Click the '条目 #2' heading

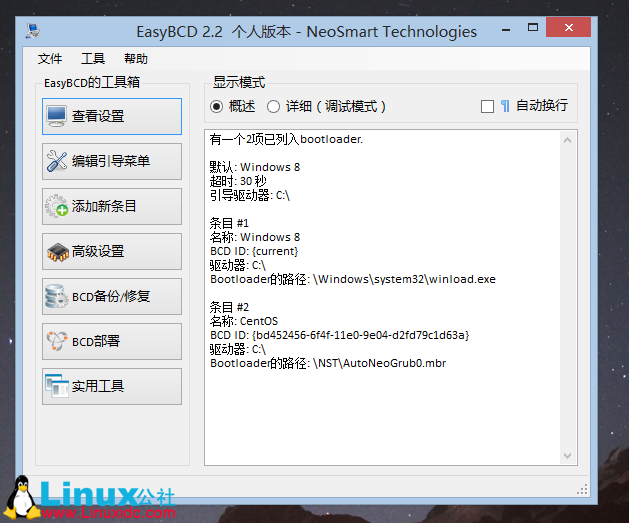(x=229, y=307)
